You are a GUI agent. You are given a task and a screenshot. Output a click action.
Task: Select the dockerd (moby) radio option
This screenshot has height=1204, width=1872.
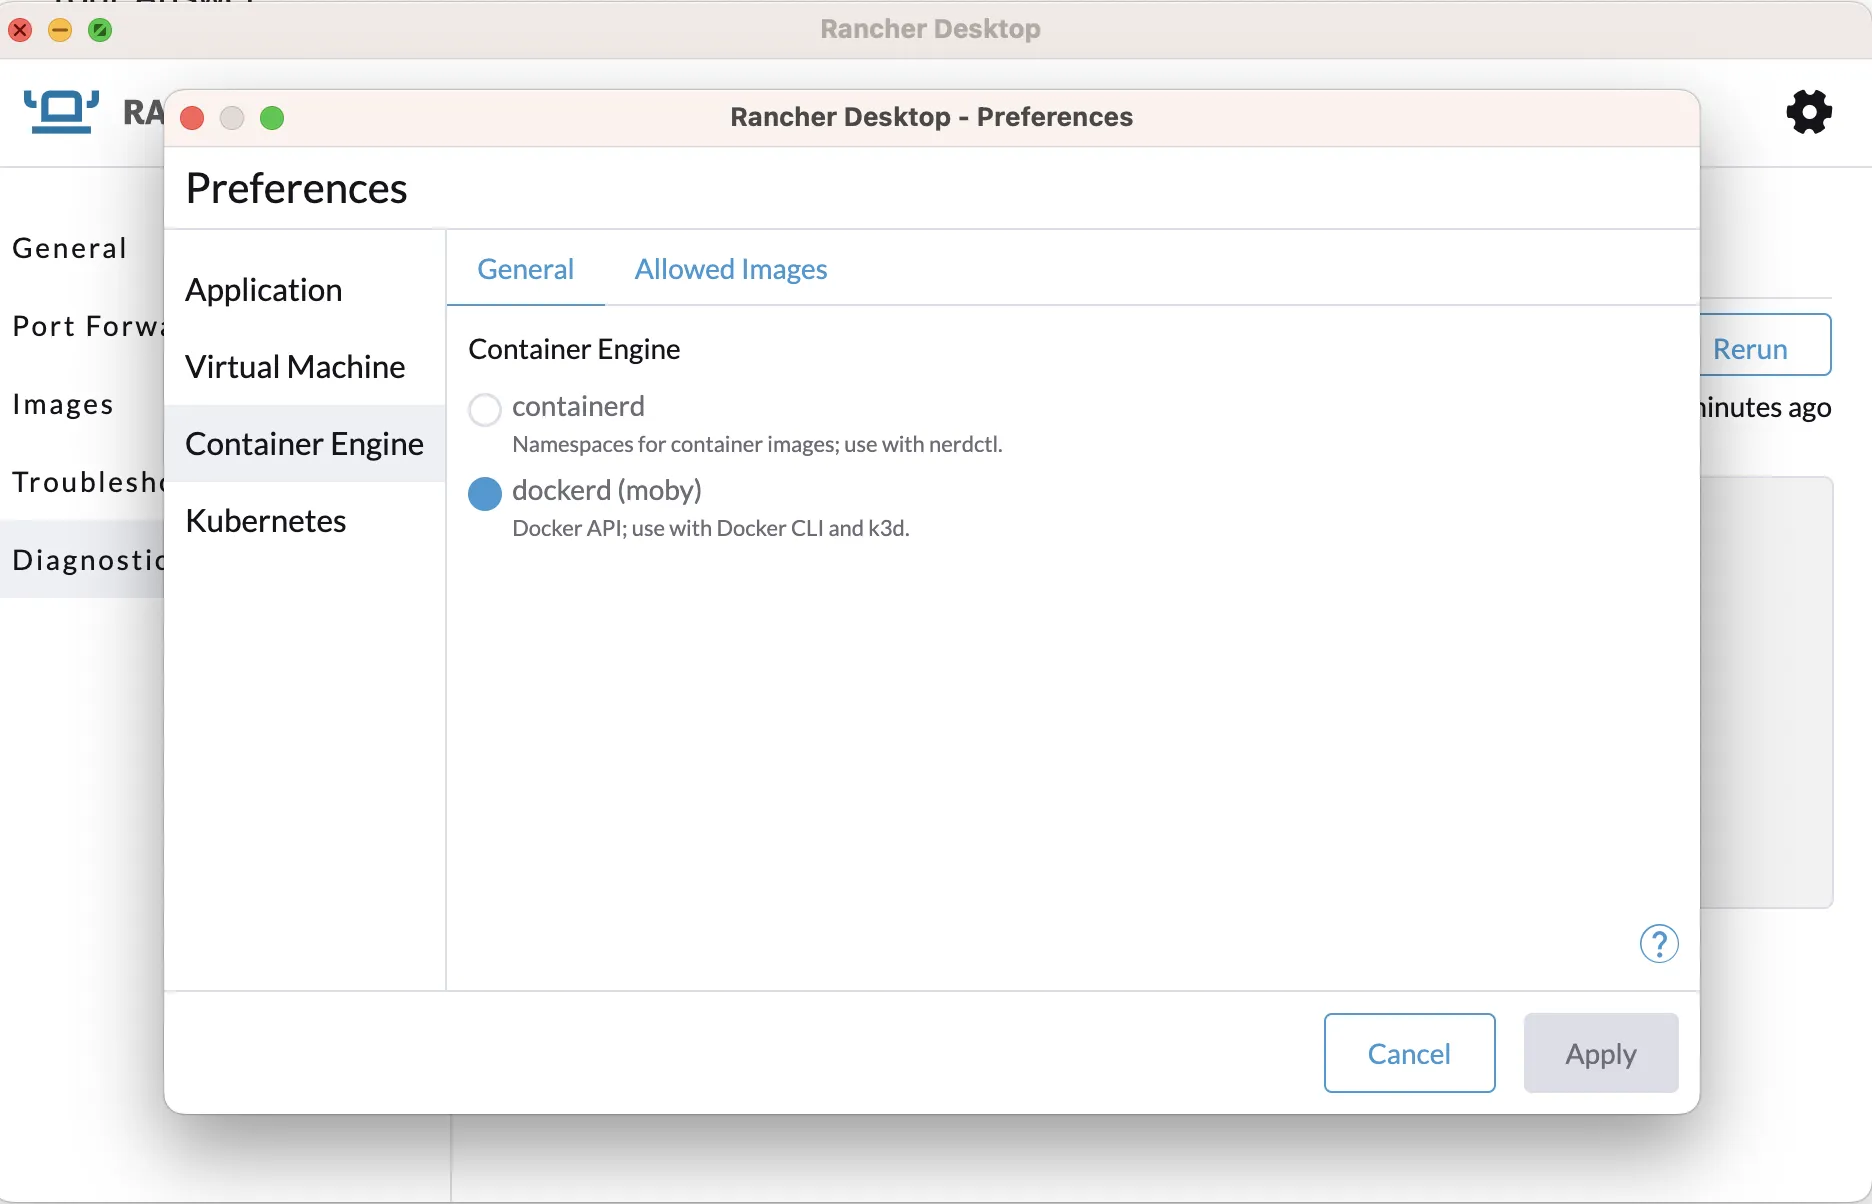pos(485,493)
